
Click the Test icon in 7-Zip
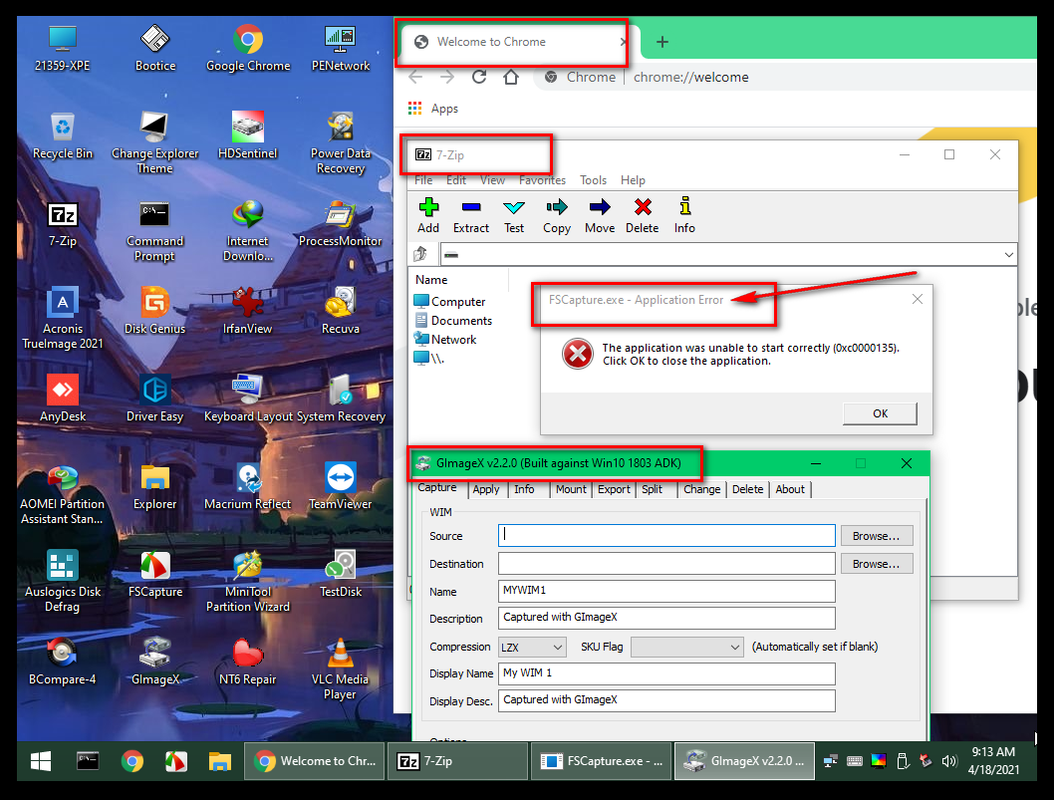click(x=514, y=216)
